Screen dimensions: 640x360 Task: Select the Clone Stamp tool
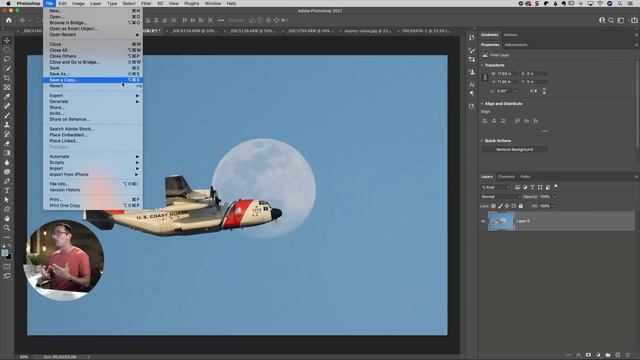(x=7, y=125)
